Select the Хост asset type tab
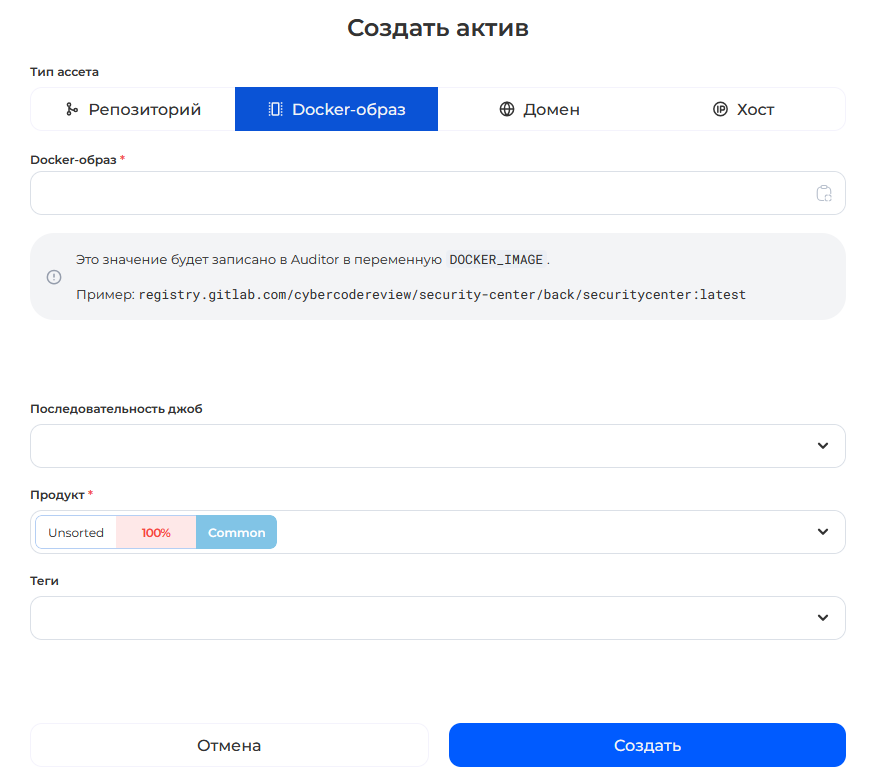Screen dimensions: 878x780 pos(743,110)
